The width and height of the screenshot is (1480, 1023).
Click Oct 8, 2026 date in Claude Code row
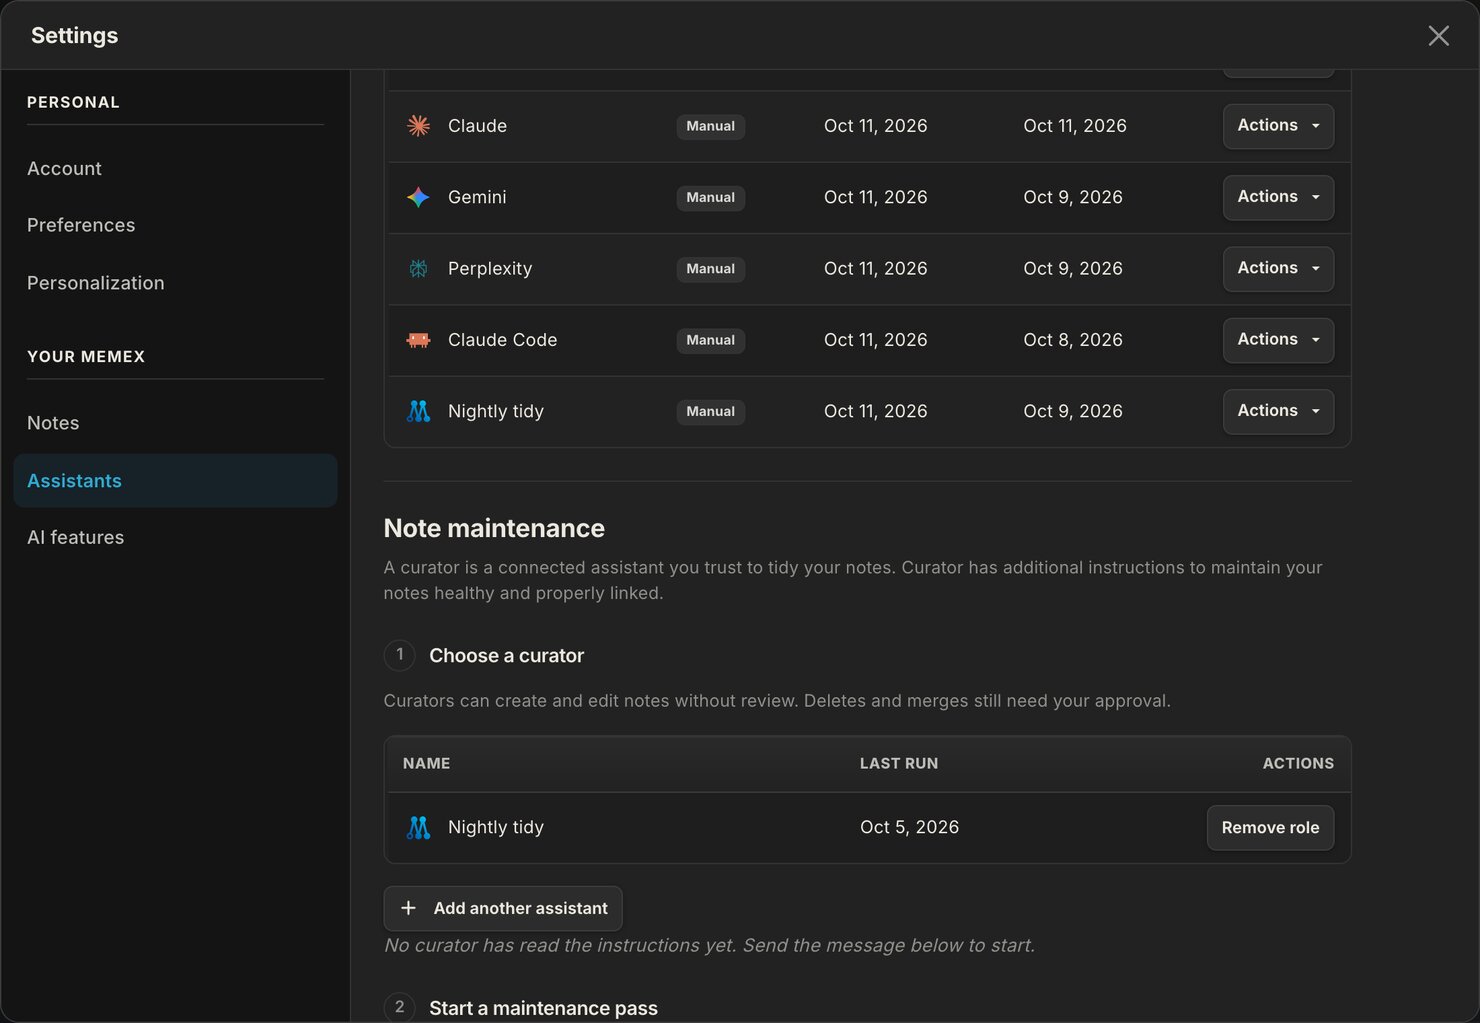(x=1073, y=340)
